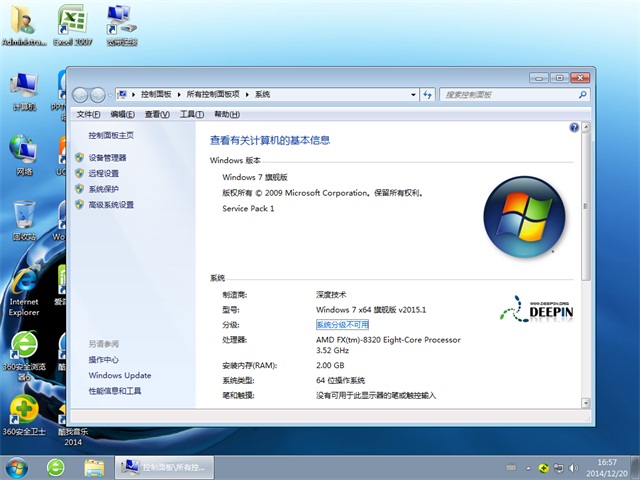Open 设备管理器 from the sidebar
This screenshot has width=640, height=480.
[107, 158]
